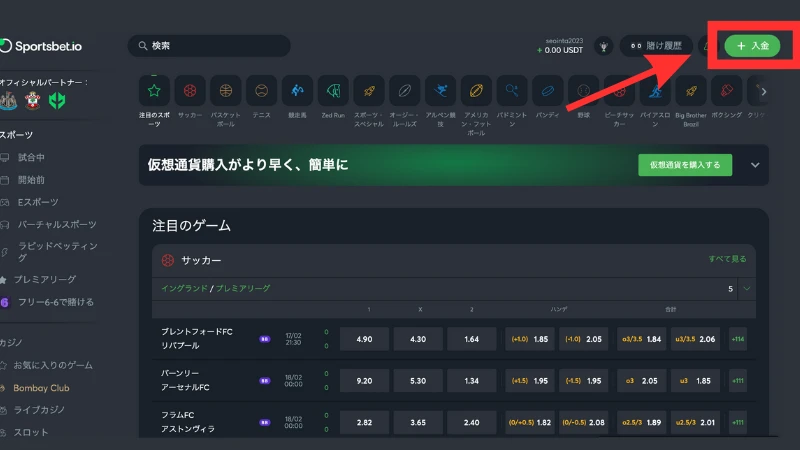The width and height of the screenshot is (800, 450).
Task: Collapse the Premier League section chevron
Action: (x=746, y=289)
